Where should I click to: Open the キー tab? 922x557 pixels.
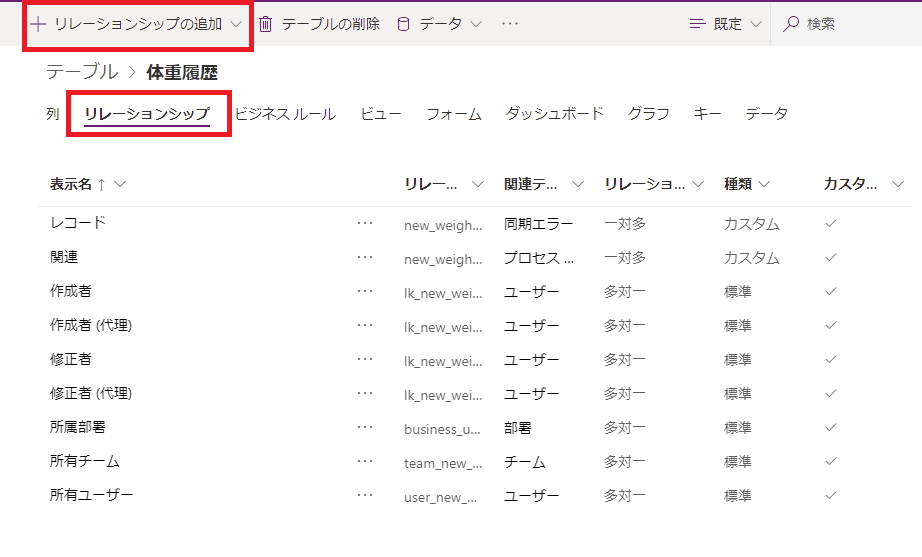pos(707,114)
